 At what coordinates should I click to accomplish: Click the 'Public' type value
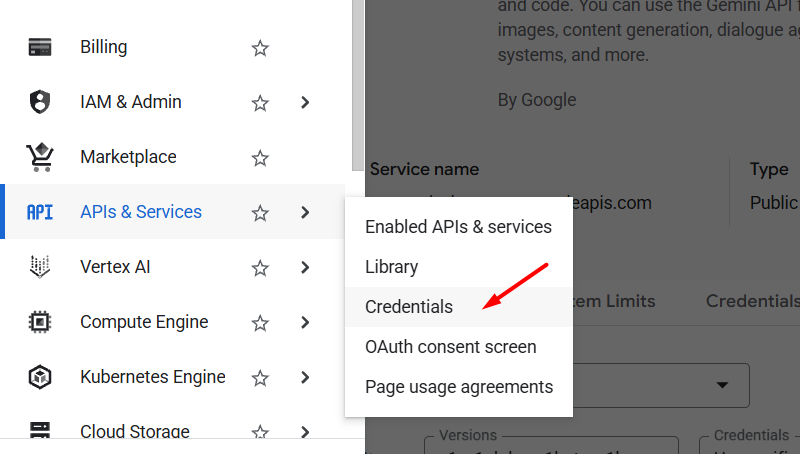click(773, 203)
